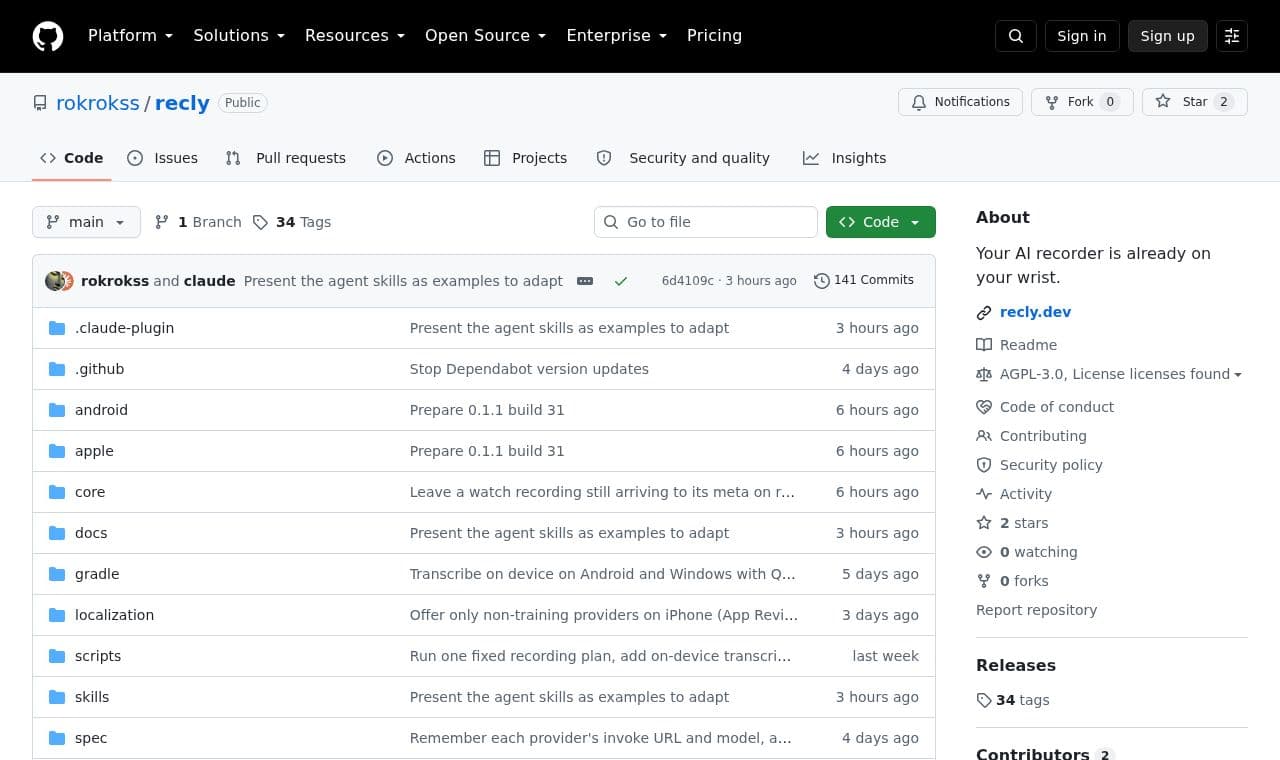Click the spec folder icon
The image size is (1280, 760).
pos(57,738)
